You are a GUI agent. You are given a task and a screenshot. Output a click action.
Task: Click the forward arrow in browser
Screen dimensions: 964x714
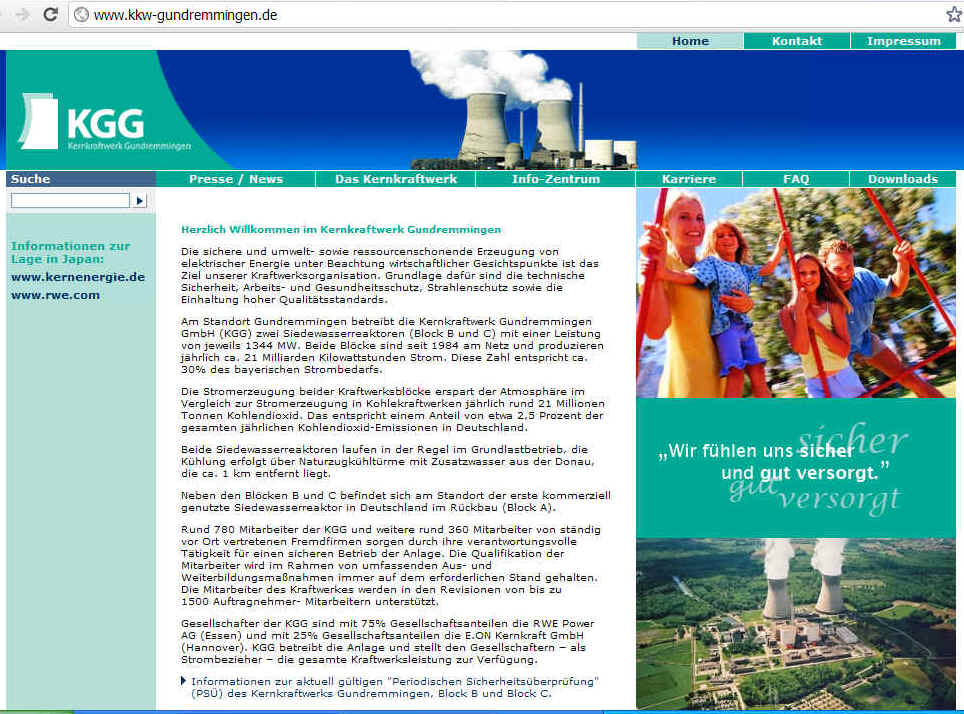(23, 14)
